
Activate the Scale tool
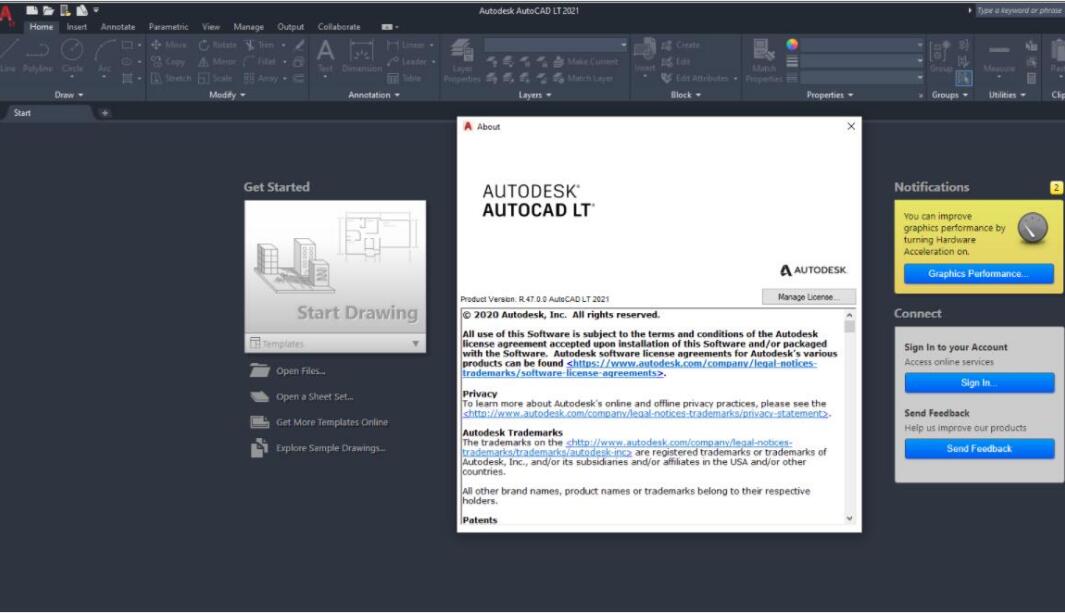click(x=215, y=78)
